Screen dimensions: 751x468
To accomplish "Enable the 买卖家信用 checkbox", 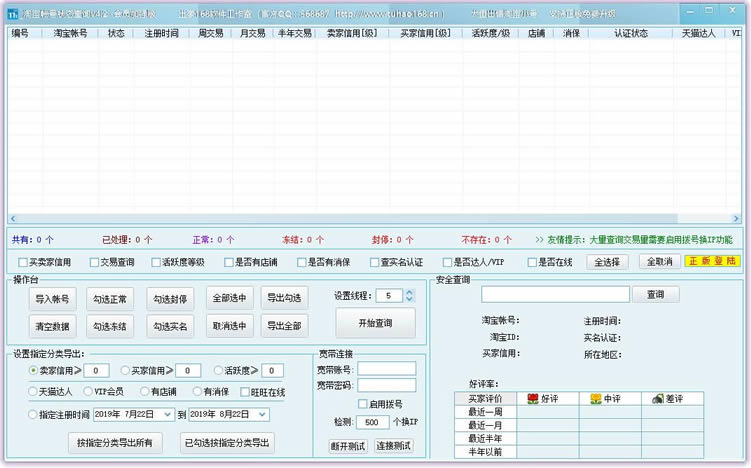I will click(23, 262).
